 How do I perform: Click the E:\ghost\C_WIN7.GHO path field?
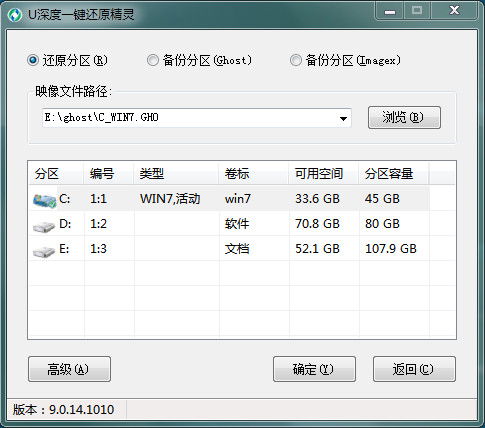pos(197,118)
